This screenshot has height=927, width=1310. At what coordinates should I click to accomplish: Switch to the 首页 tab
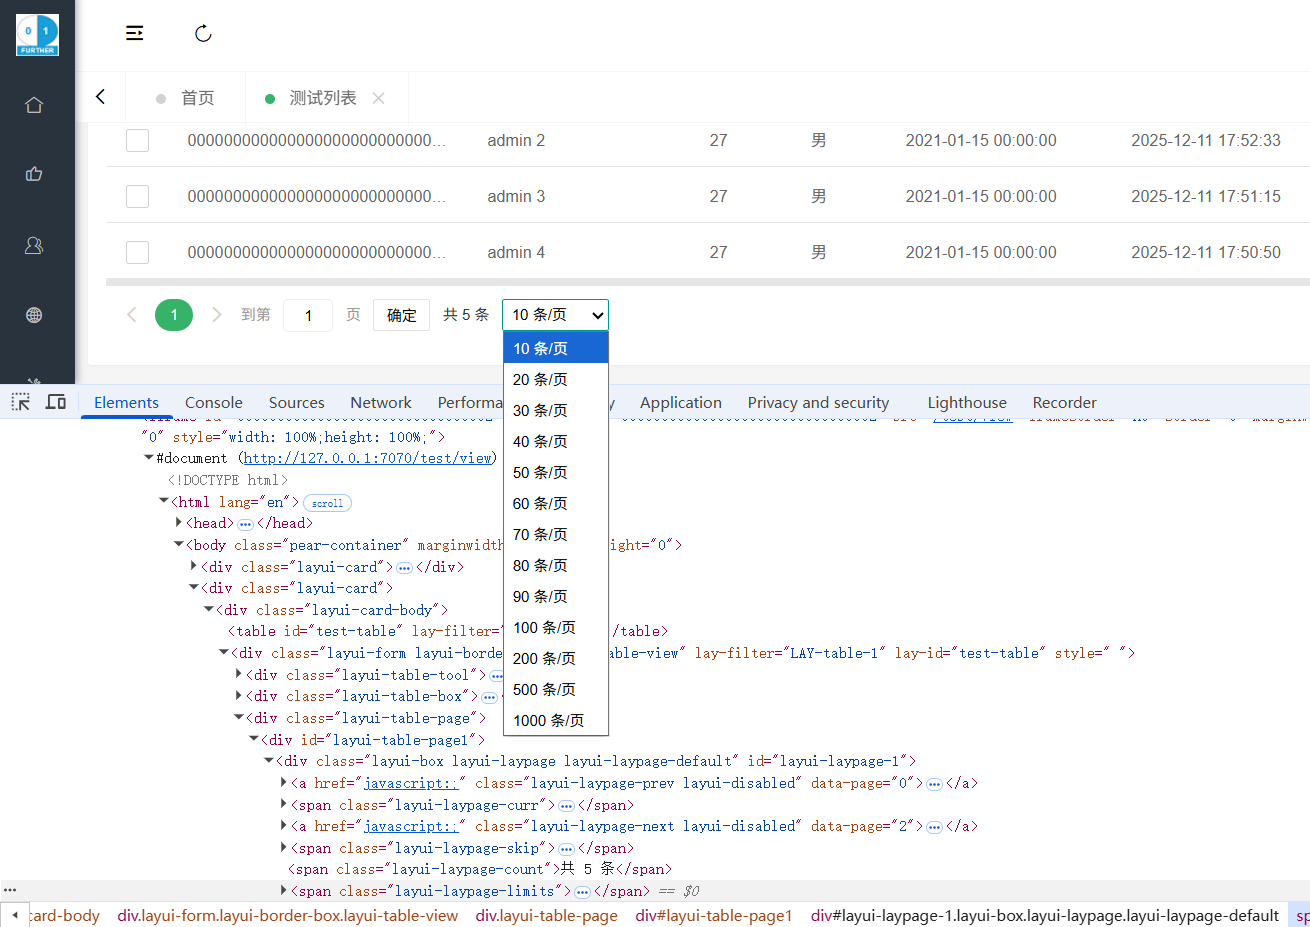[185, 98]
